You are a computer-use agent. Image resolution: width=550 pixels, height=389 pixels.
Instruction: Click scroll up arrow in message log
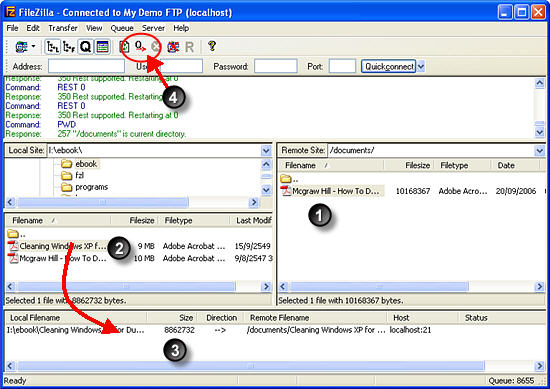point(539,83)
